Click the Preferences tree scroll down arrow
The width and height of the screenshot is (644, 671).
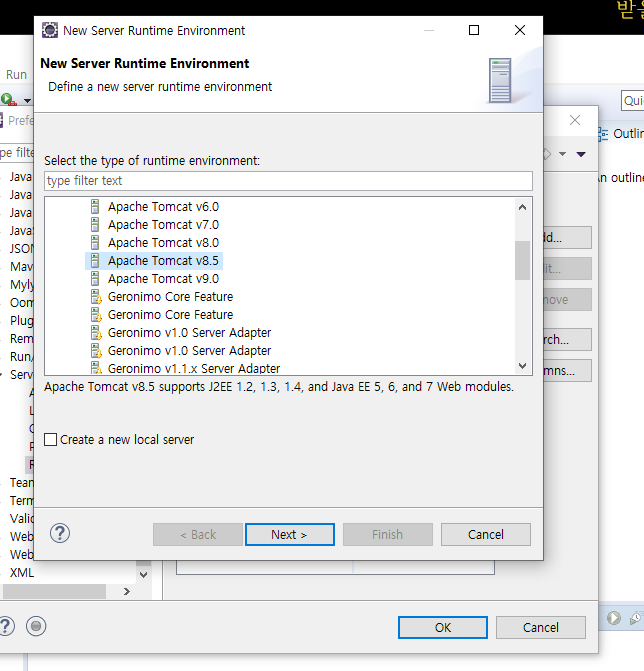coord(143,574)
